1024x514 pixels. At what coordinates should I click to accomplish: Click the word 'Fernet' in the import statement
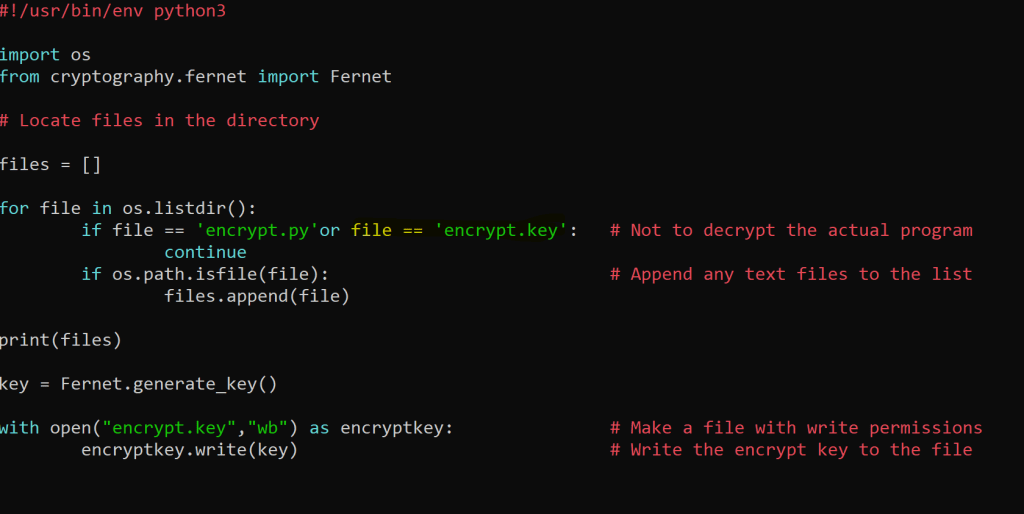(x=361, y=76)
